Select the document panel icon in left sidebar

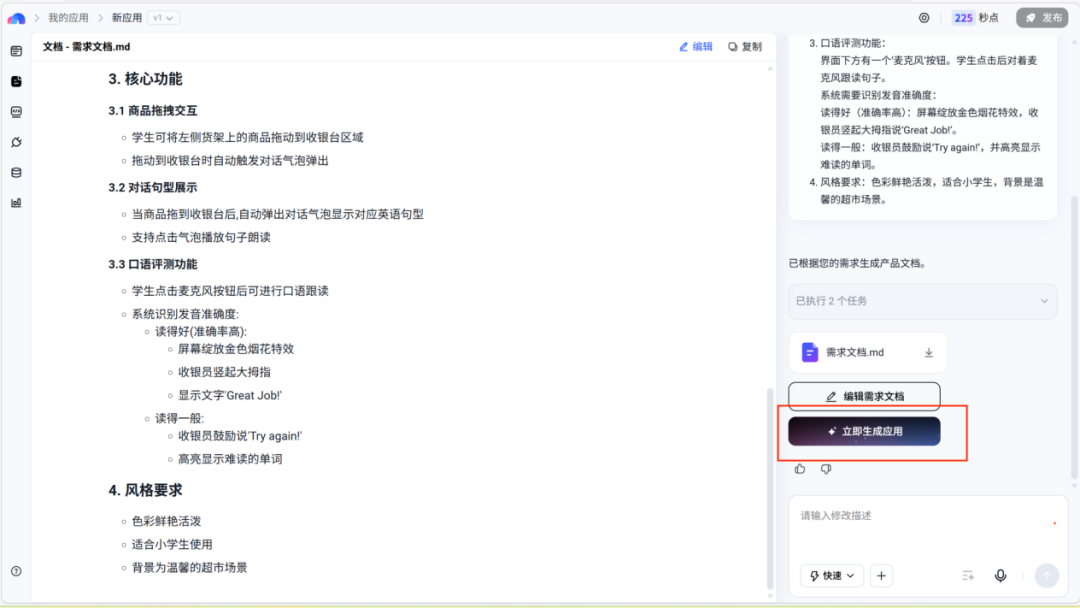click(x=16, y=81)
